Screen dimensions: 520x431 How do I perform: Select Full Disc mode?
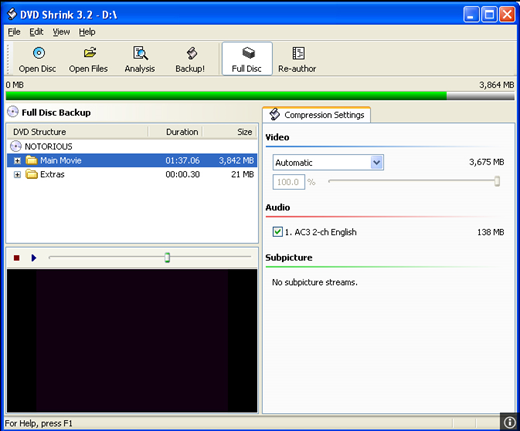pos(247,59)
